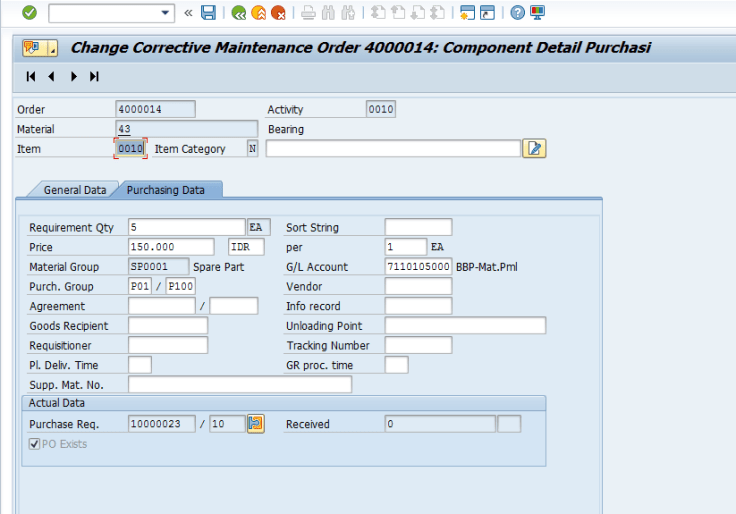Click the Tracking Number field
The height and width of the screenshot is (514, 736).
[x=418, y=345]
